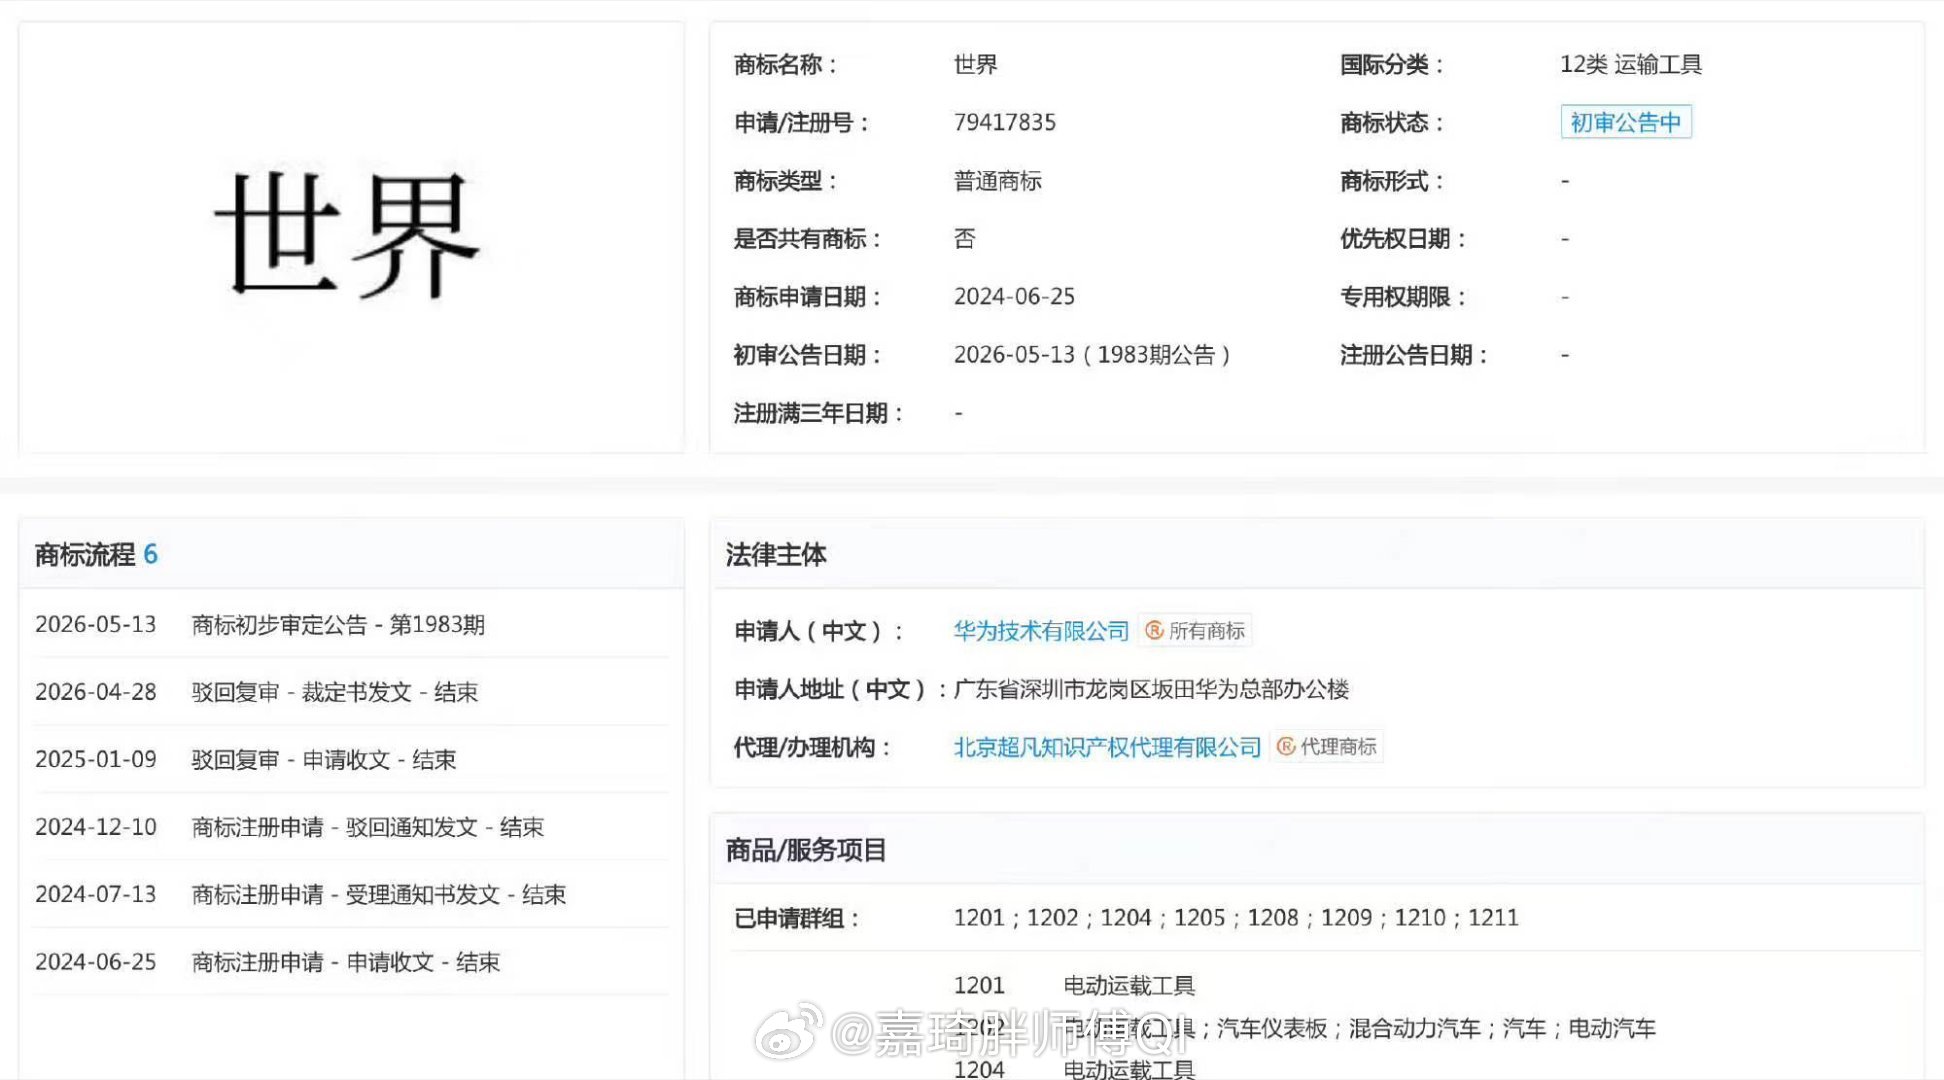The height and width of the screenshot is (1080, 1944).
Task: Select the 2024-12-10 驳回通知发文 row
Action: [x=350, y=827]
